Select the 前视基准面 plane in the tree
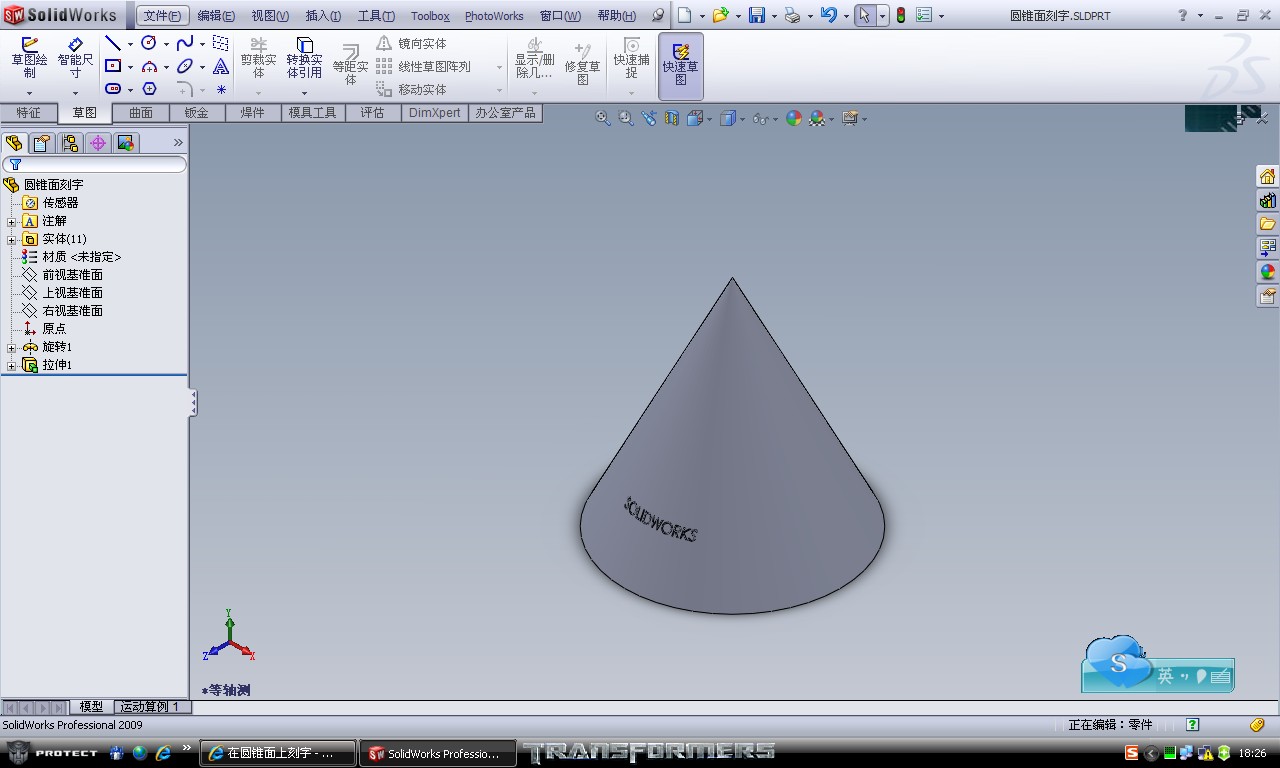Viewport: 1280px width, 768px height. coord(72,275)
